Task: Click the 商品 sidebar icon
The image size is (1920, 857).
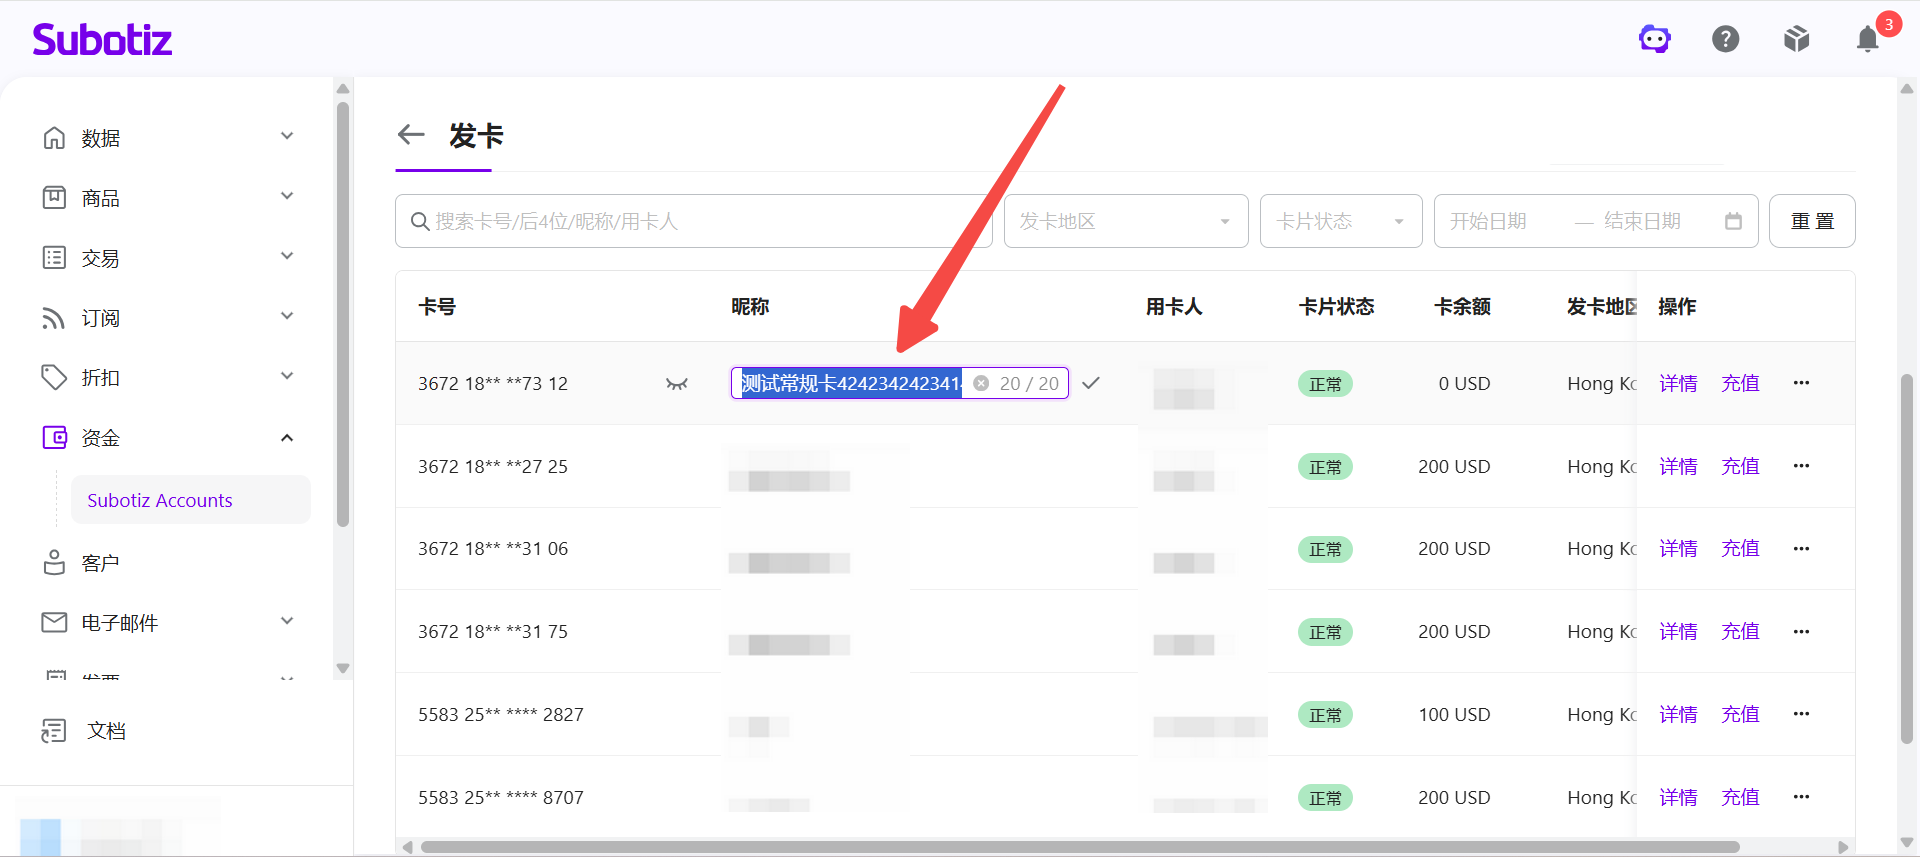Action: pyautogui.click(x=54, y=197)
